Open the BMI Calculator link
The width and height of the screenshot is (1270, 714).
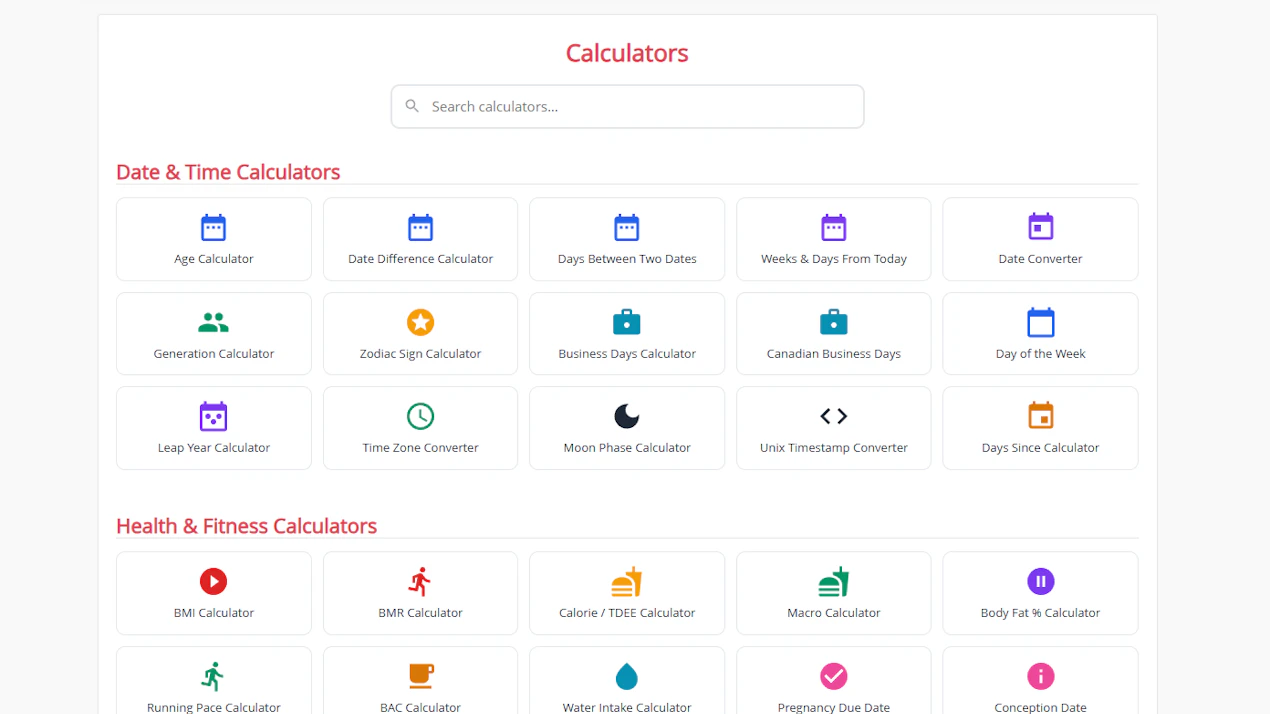click(x=214, y=593)
